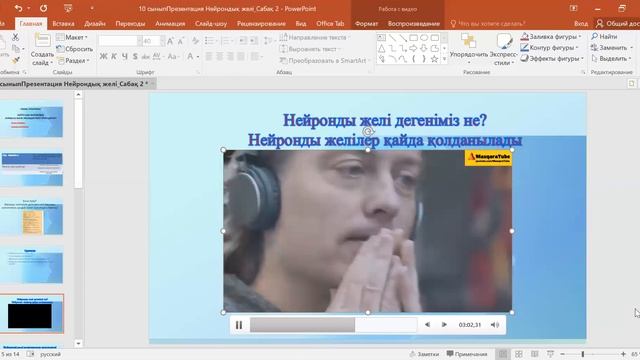Click the Increase Font Size icon
Screen dimensions: 640x360
point(170,40)
